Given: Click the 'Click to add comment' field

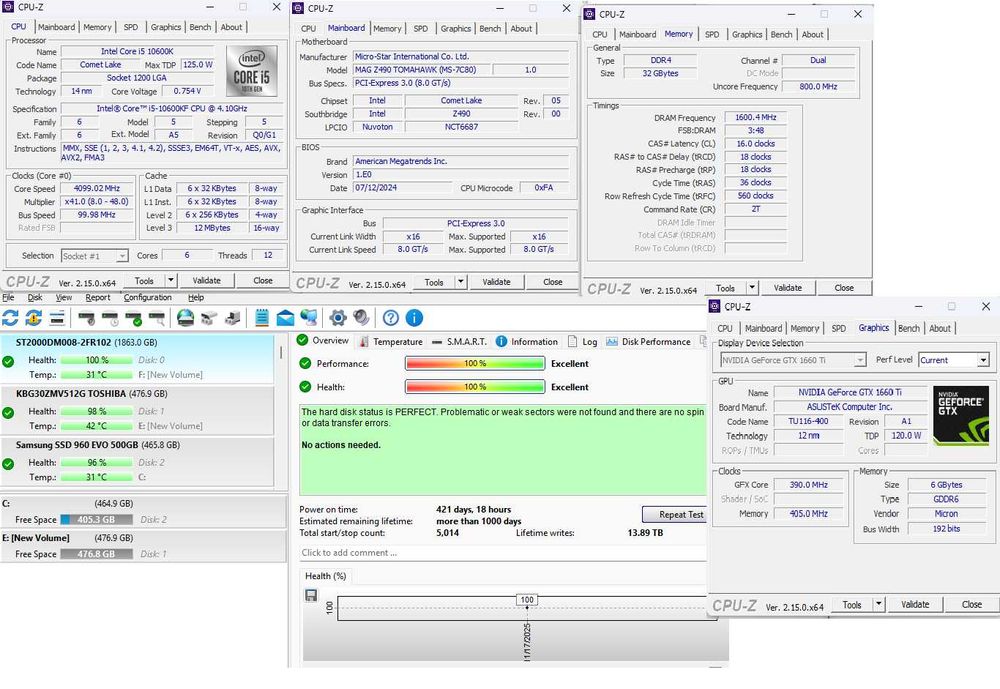Looking at the screenshot, I should (503, 552).
